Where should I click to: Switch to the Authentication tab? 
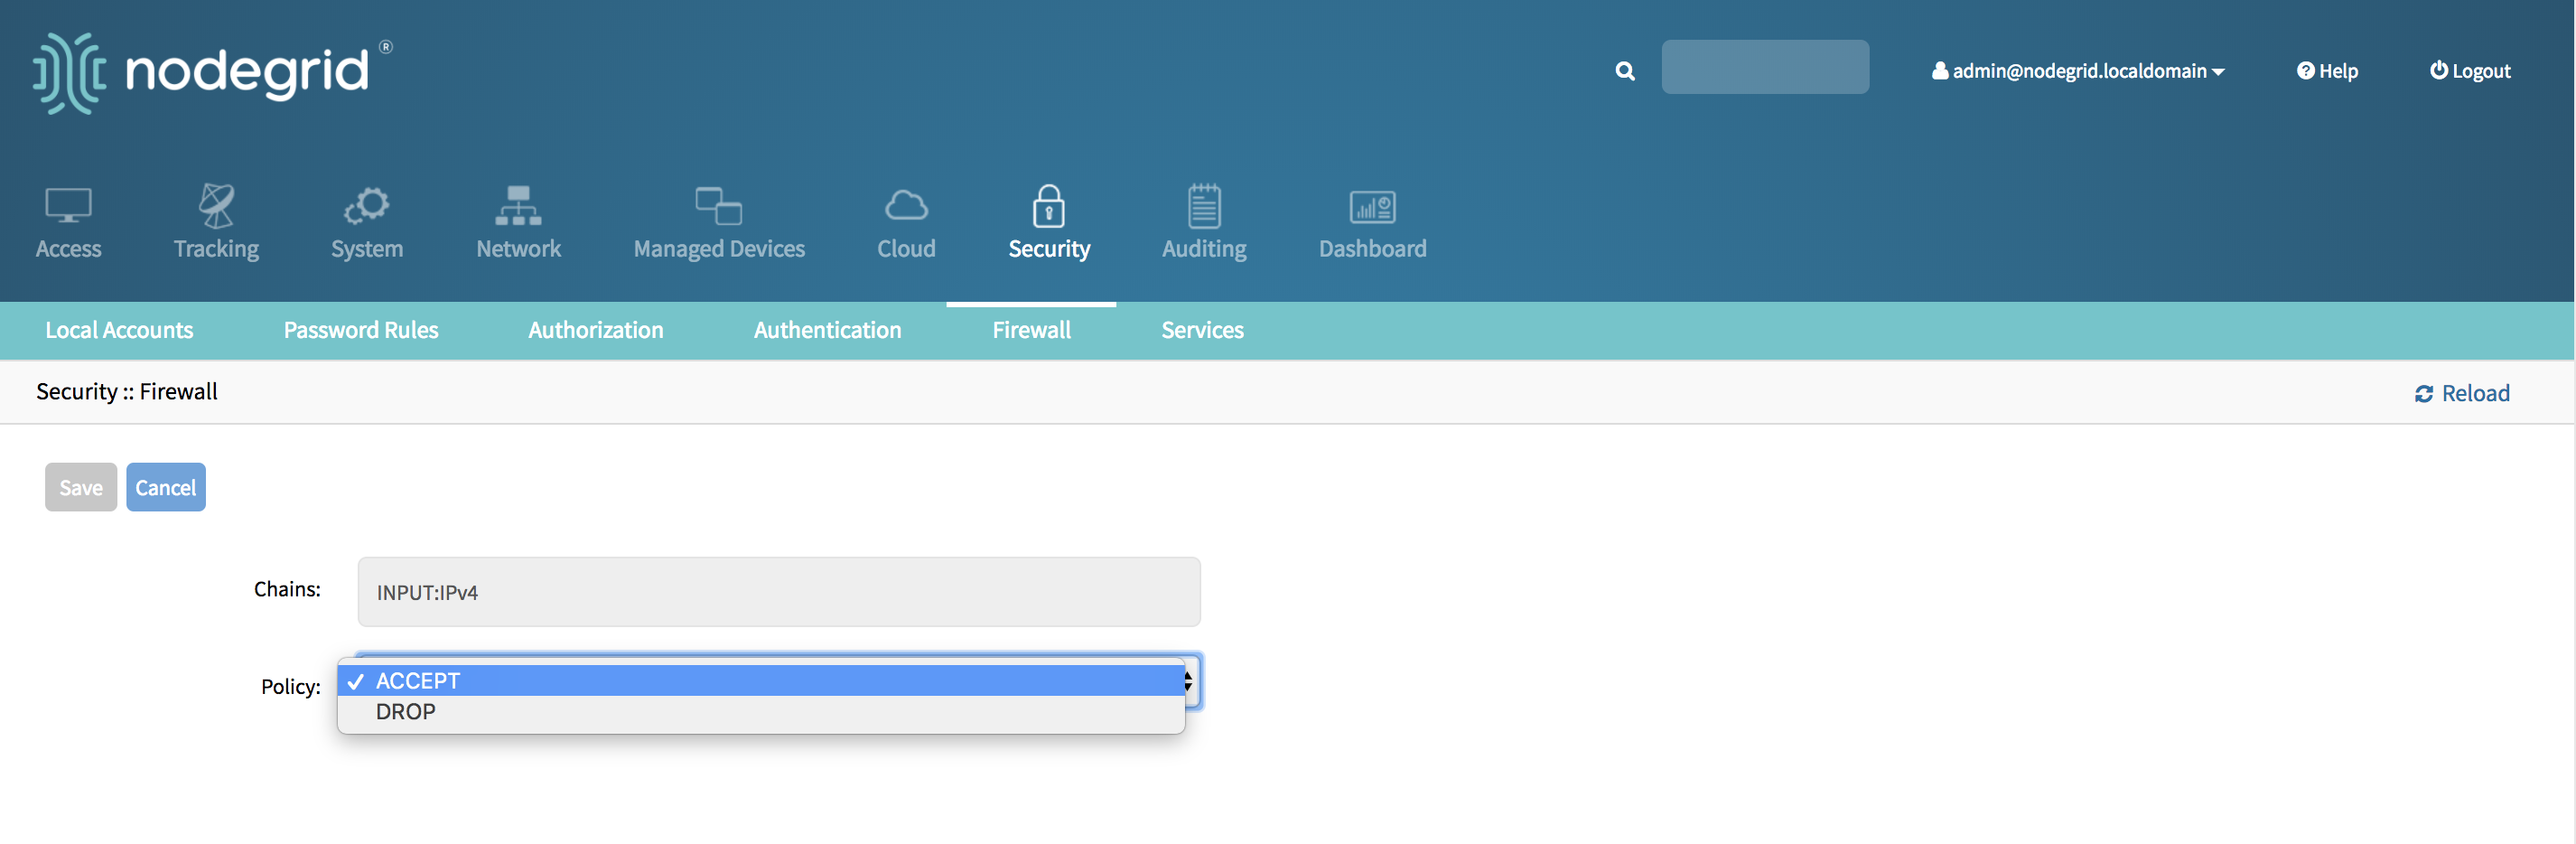[x=828, y=330]
